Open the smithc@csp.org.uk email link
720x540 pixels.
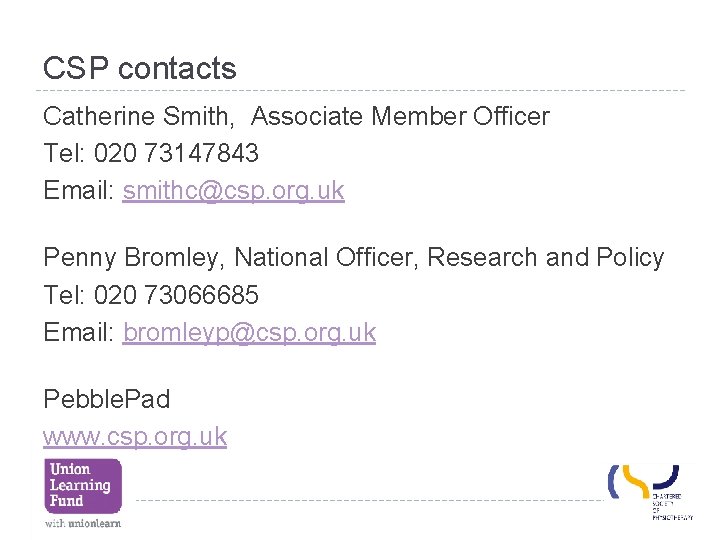tap(233, 191)
